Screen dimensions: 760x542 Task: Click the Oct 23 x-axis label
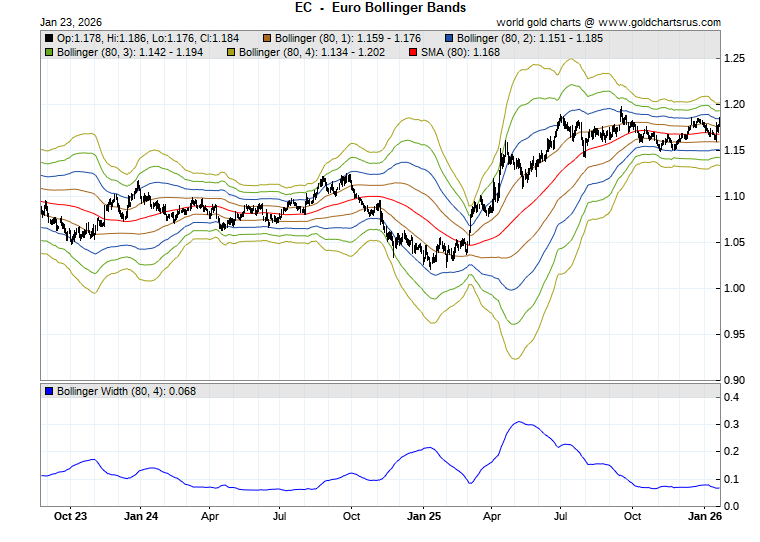click(71, 517)
